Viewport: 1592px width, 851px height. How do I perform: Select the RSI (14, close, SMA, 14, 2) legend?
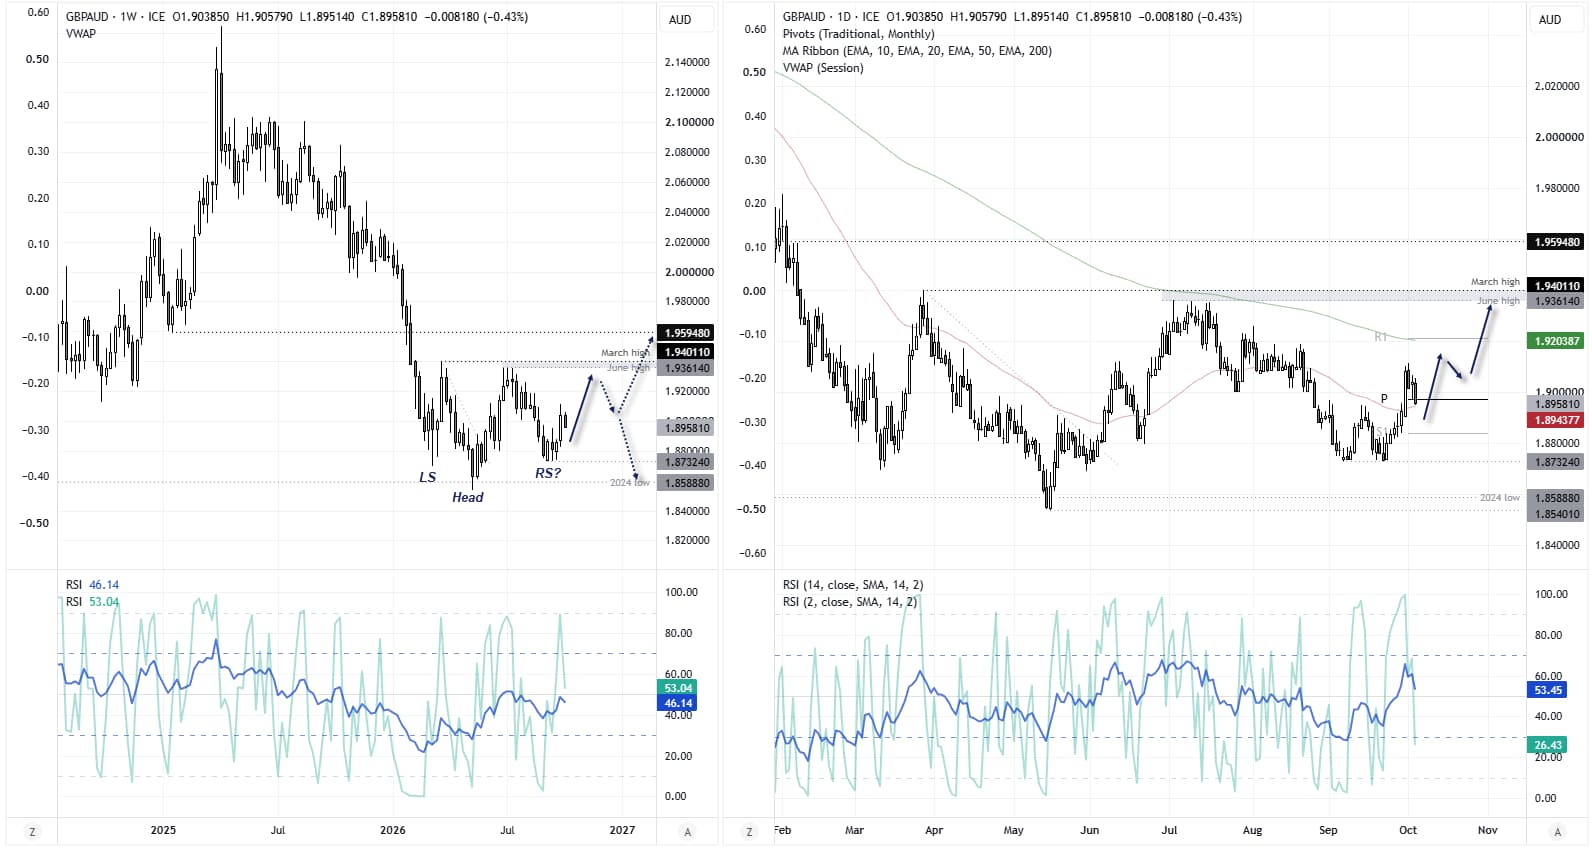coord(853,585)
